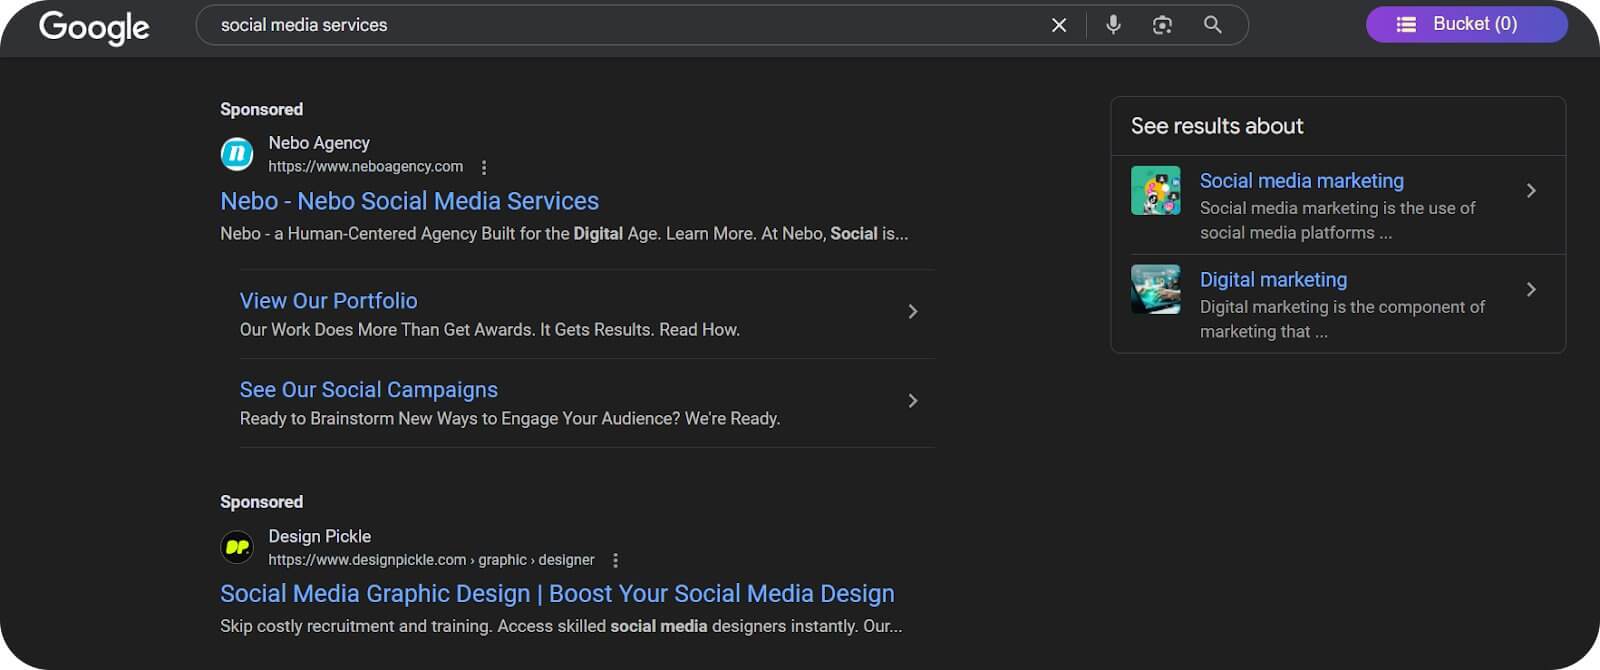Open the Bucket (0) button
The width and height of the screenshot is (1600, 670).
(1466, 24)
